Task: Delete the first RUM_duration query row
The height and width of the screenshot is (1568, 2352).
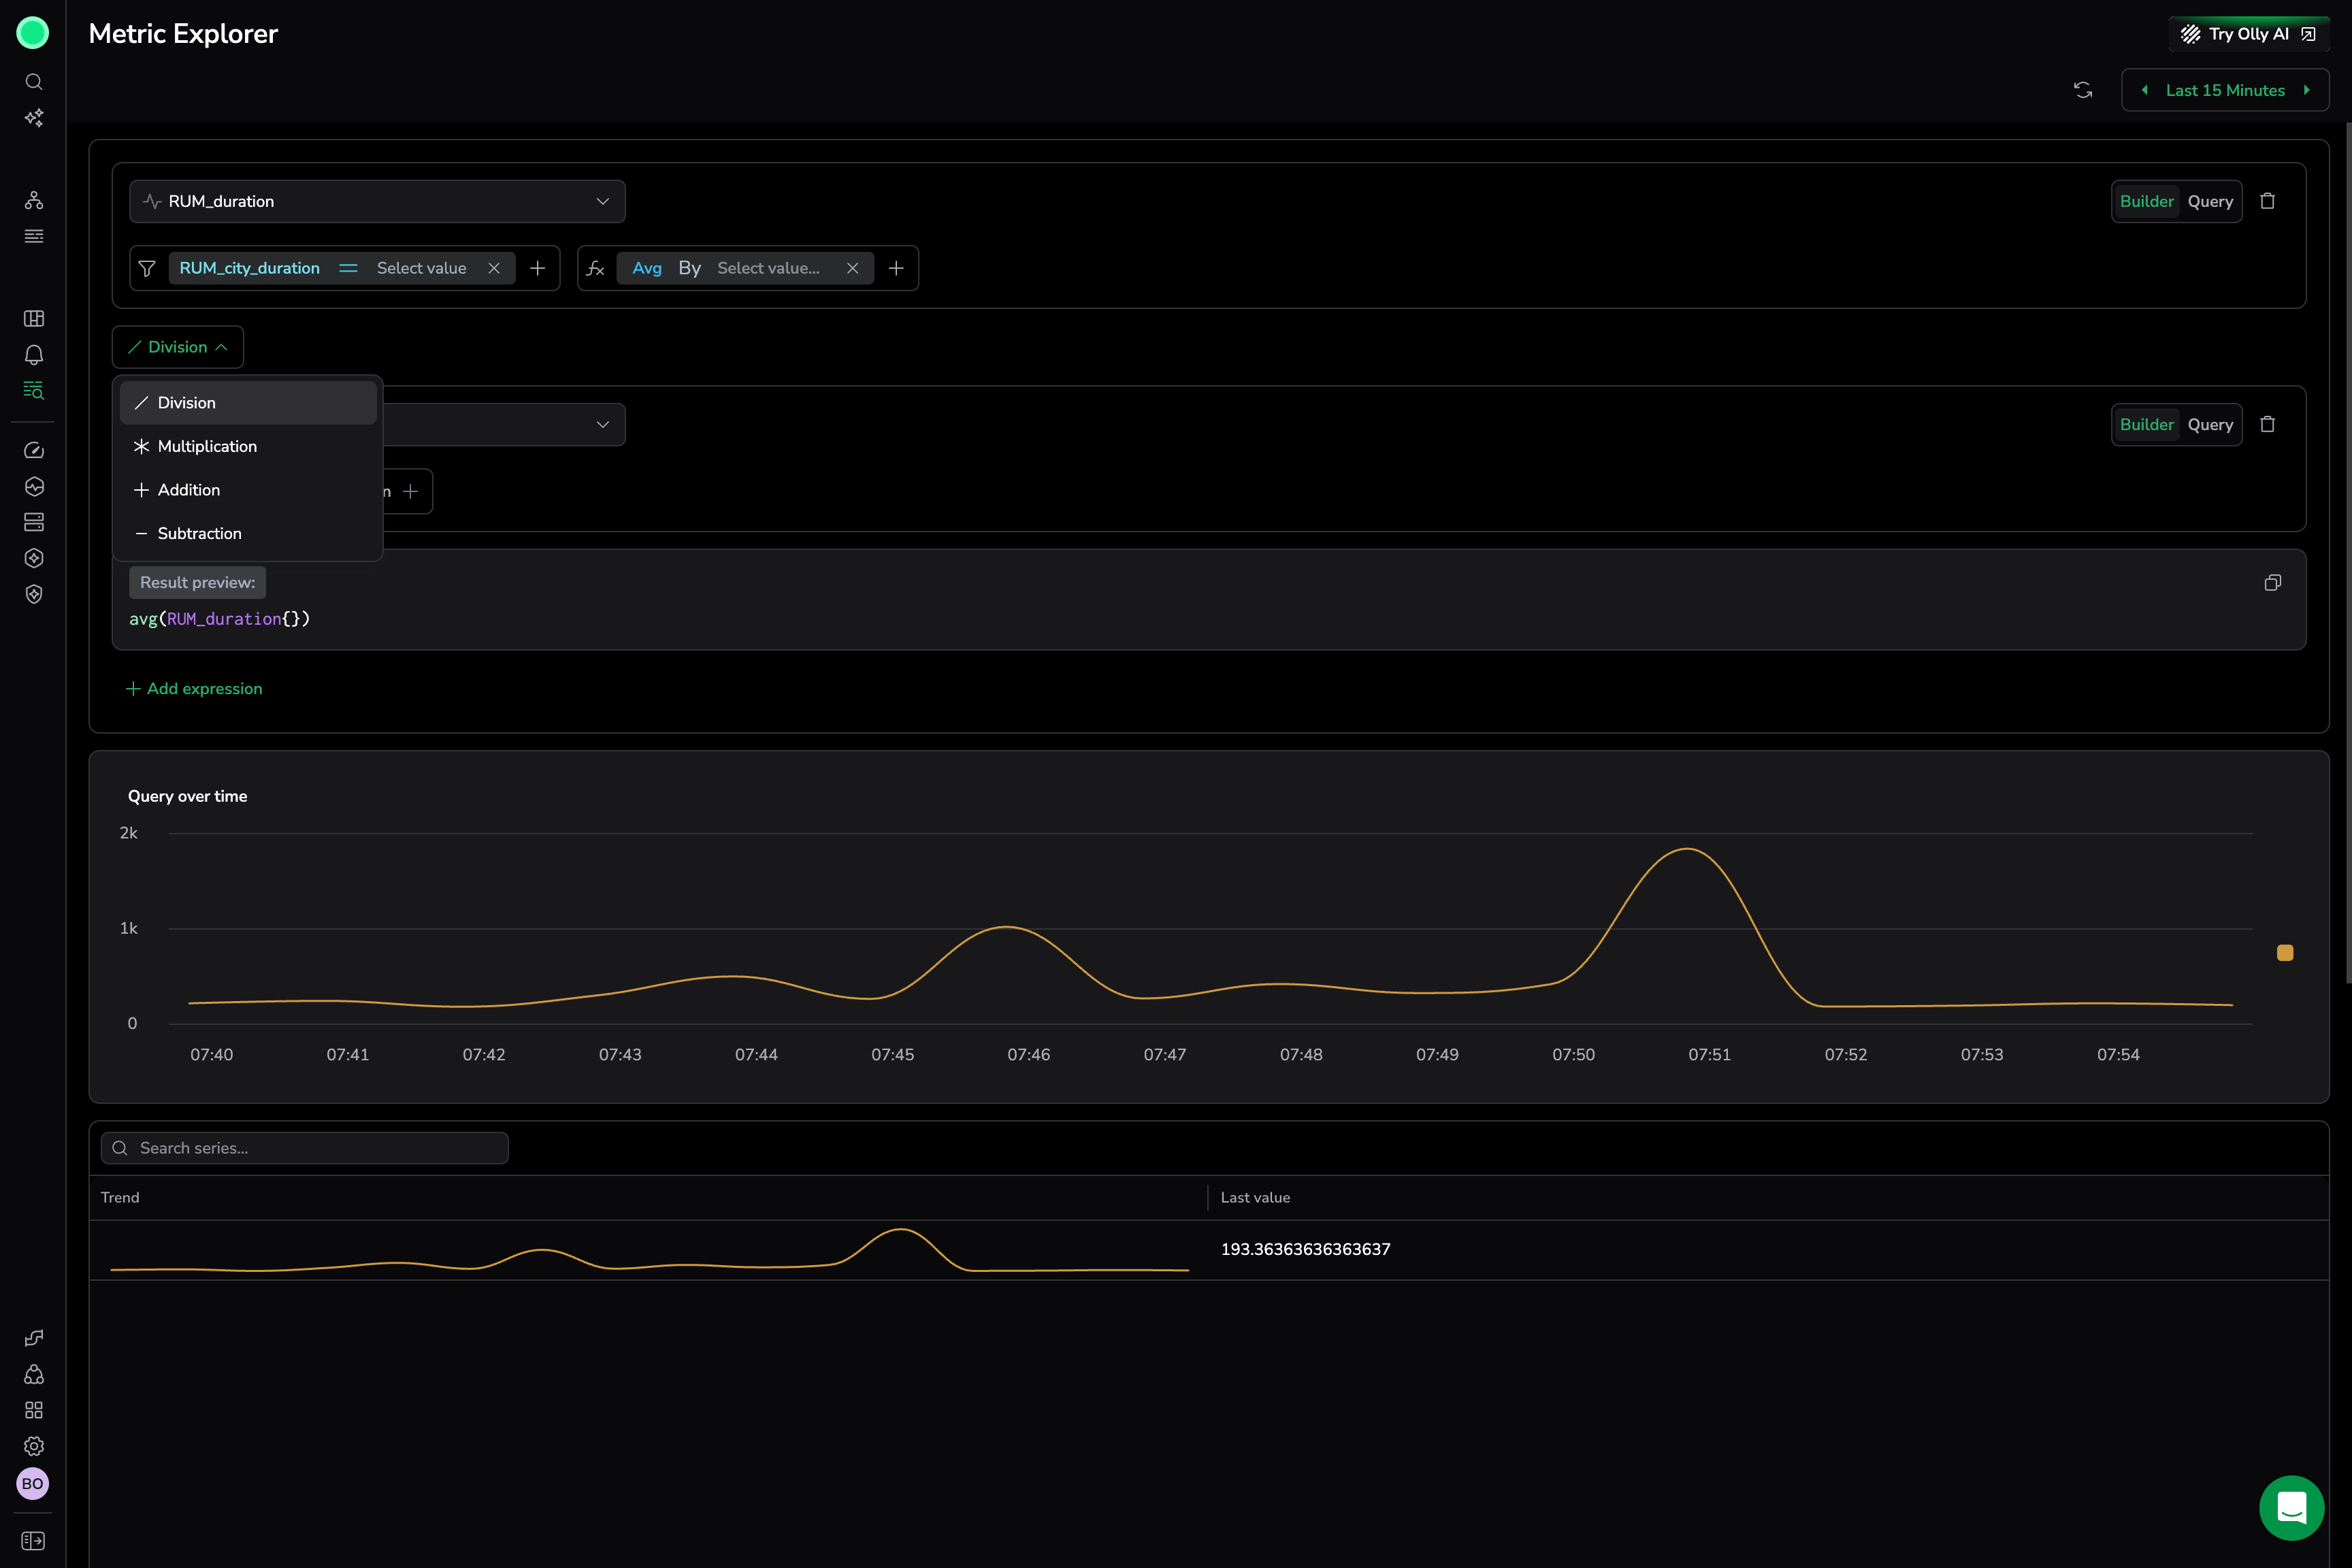Action: [x=2267, y=201]
